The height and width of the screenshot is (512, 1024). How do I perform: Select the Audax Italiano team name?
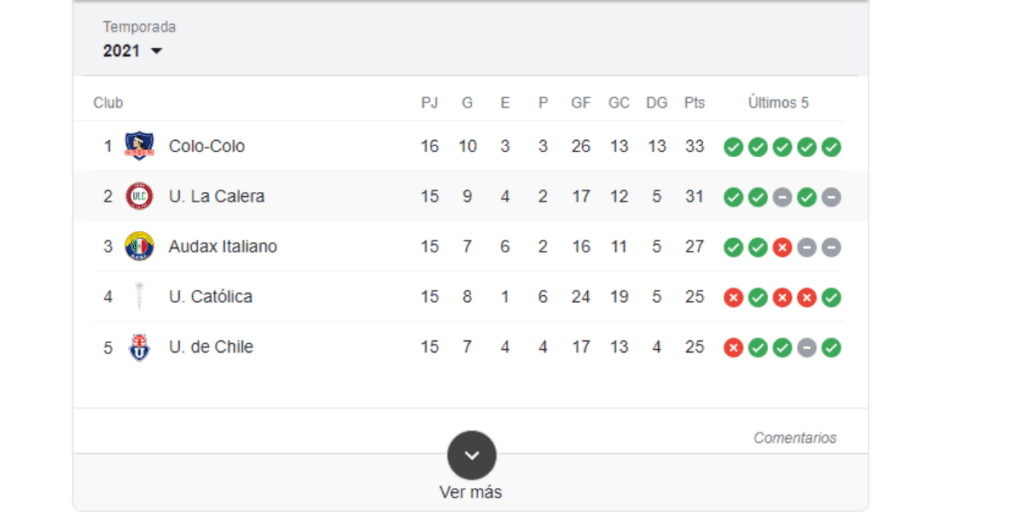click(x=223, y=246)
